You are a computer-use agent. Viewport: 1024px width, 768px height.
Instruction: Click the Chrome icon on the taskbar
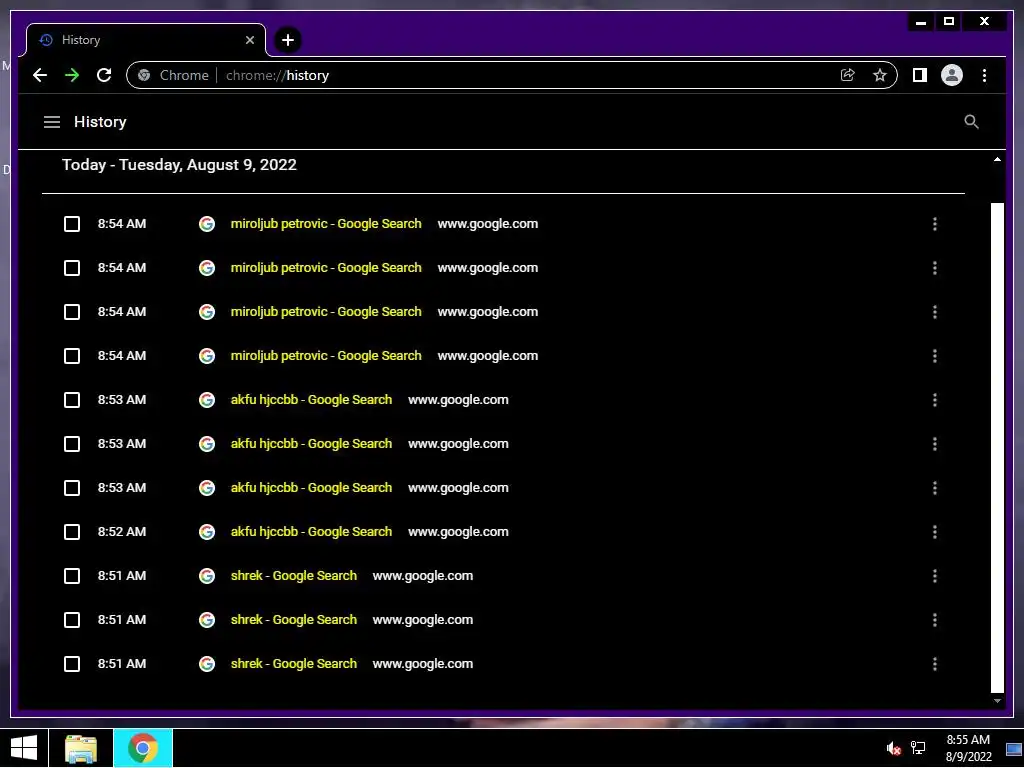(142, 748)
